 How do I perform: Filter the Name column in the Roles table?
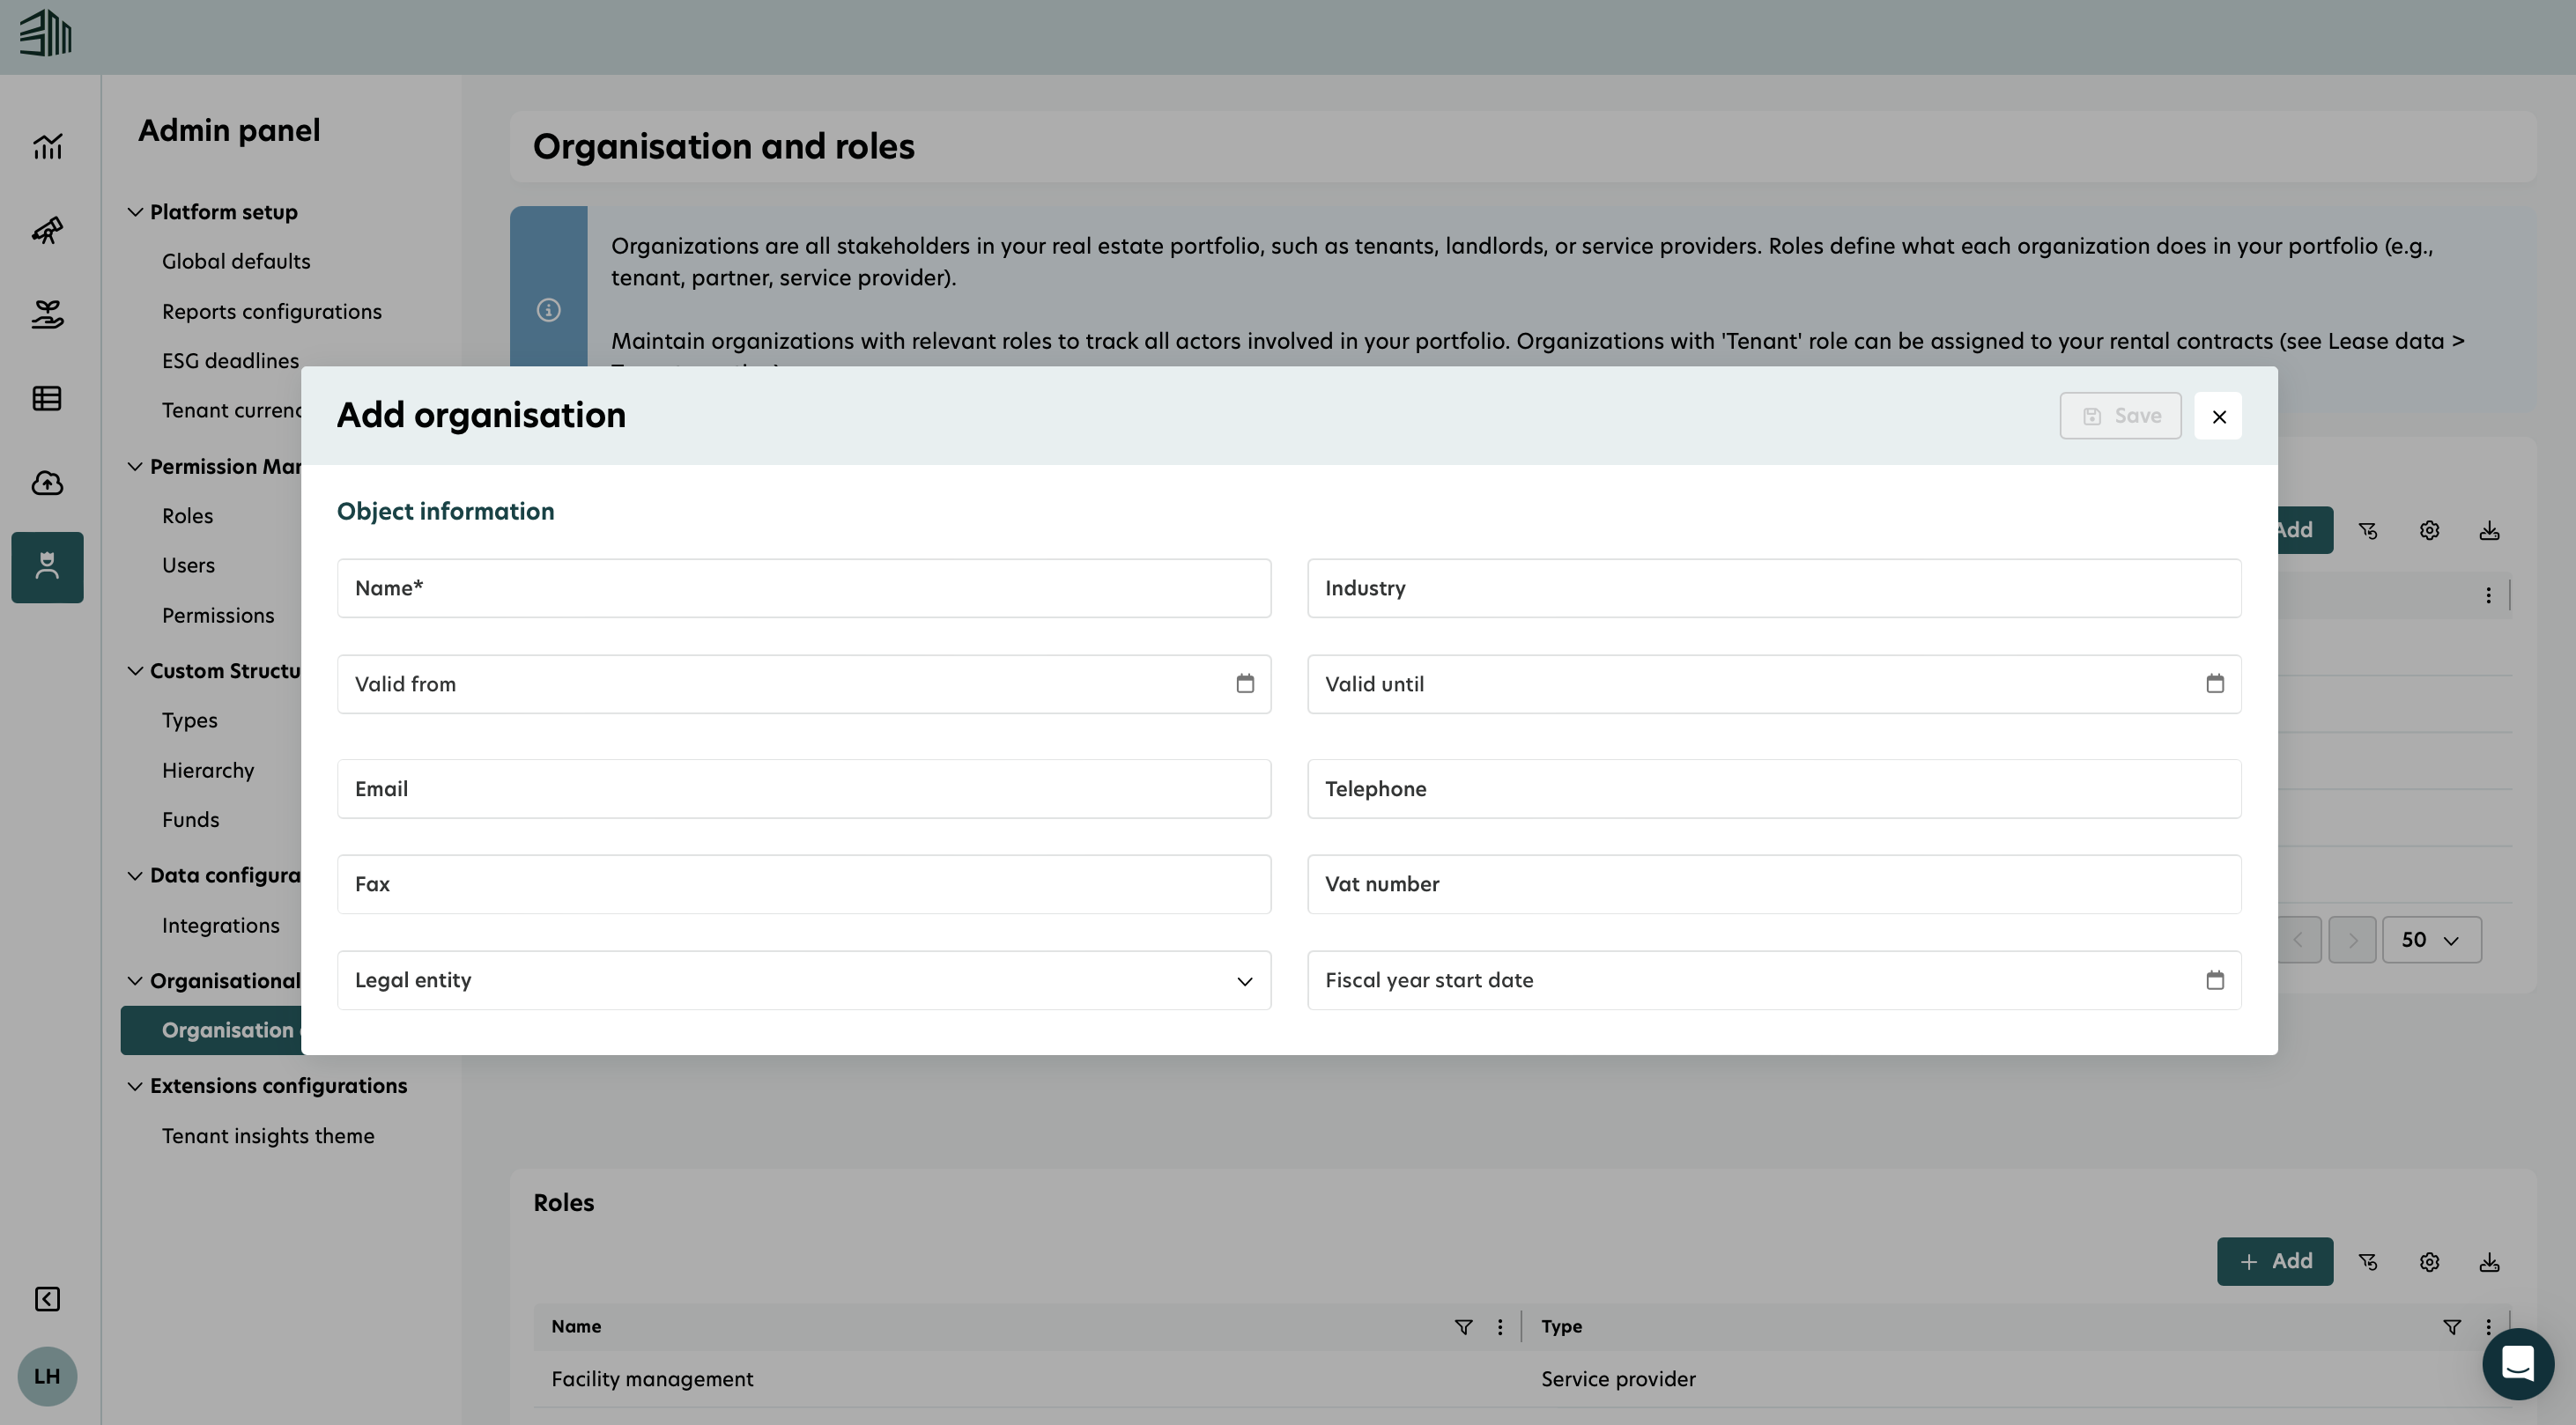pyautogui.click(x=1463, y=1327)
